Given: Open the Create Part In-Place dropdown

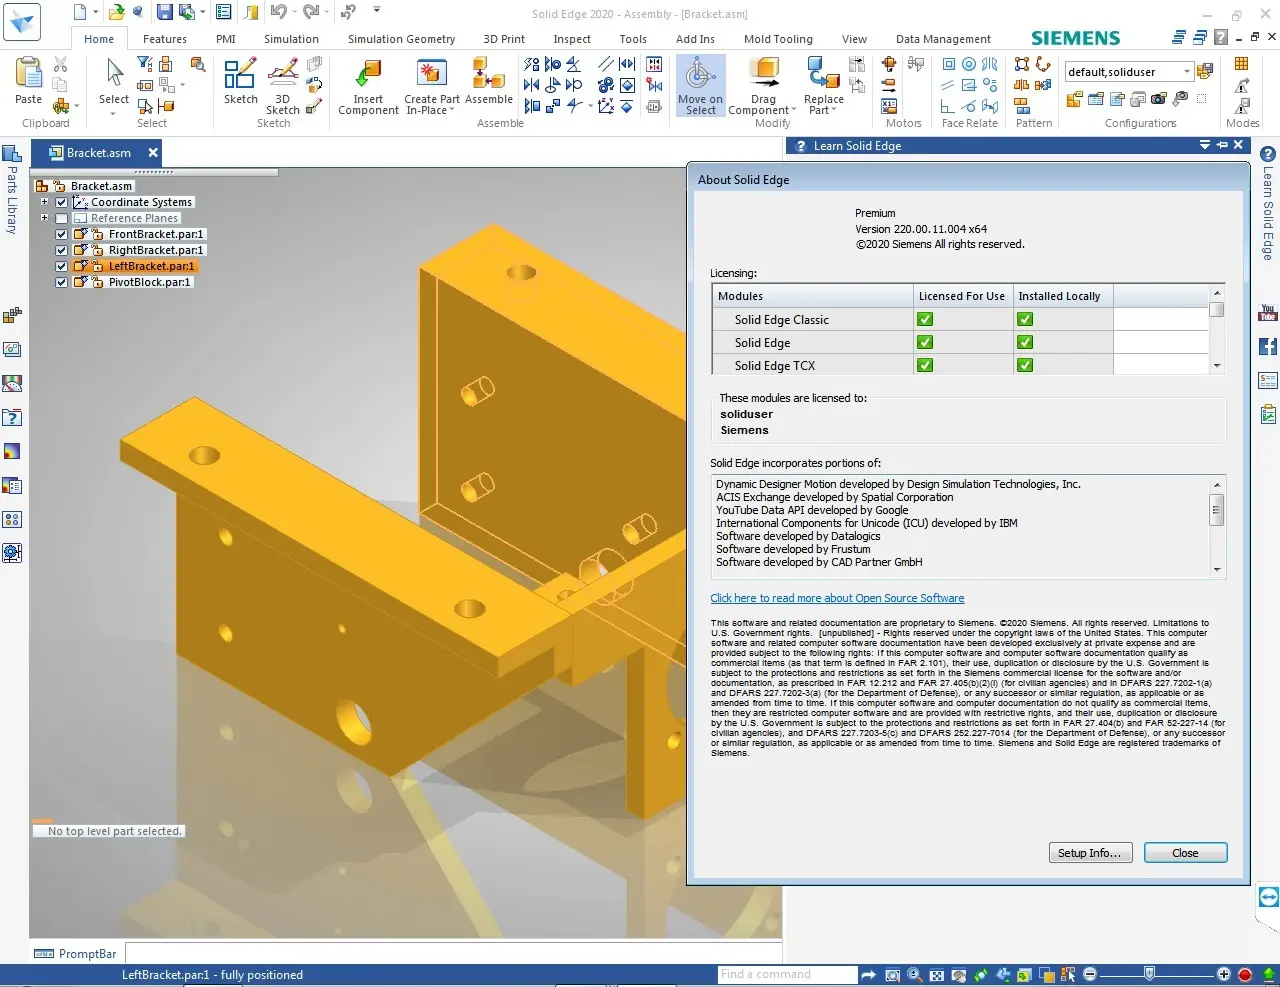Looking at the screenshot, I should 452,111.
